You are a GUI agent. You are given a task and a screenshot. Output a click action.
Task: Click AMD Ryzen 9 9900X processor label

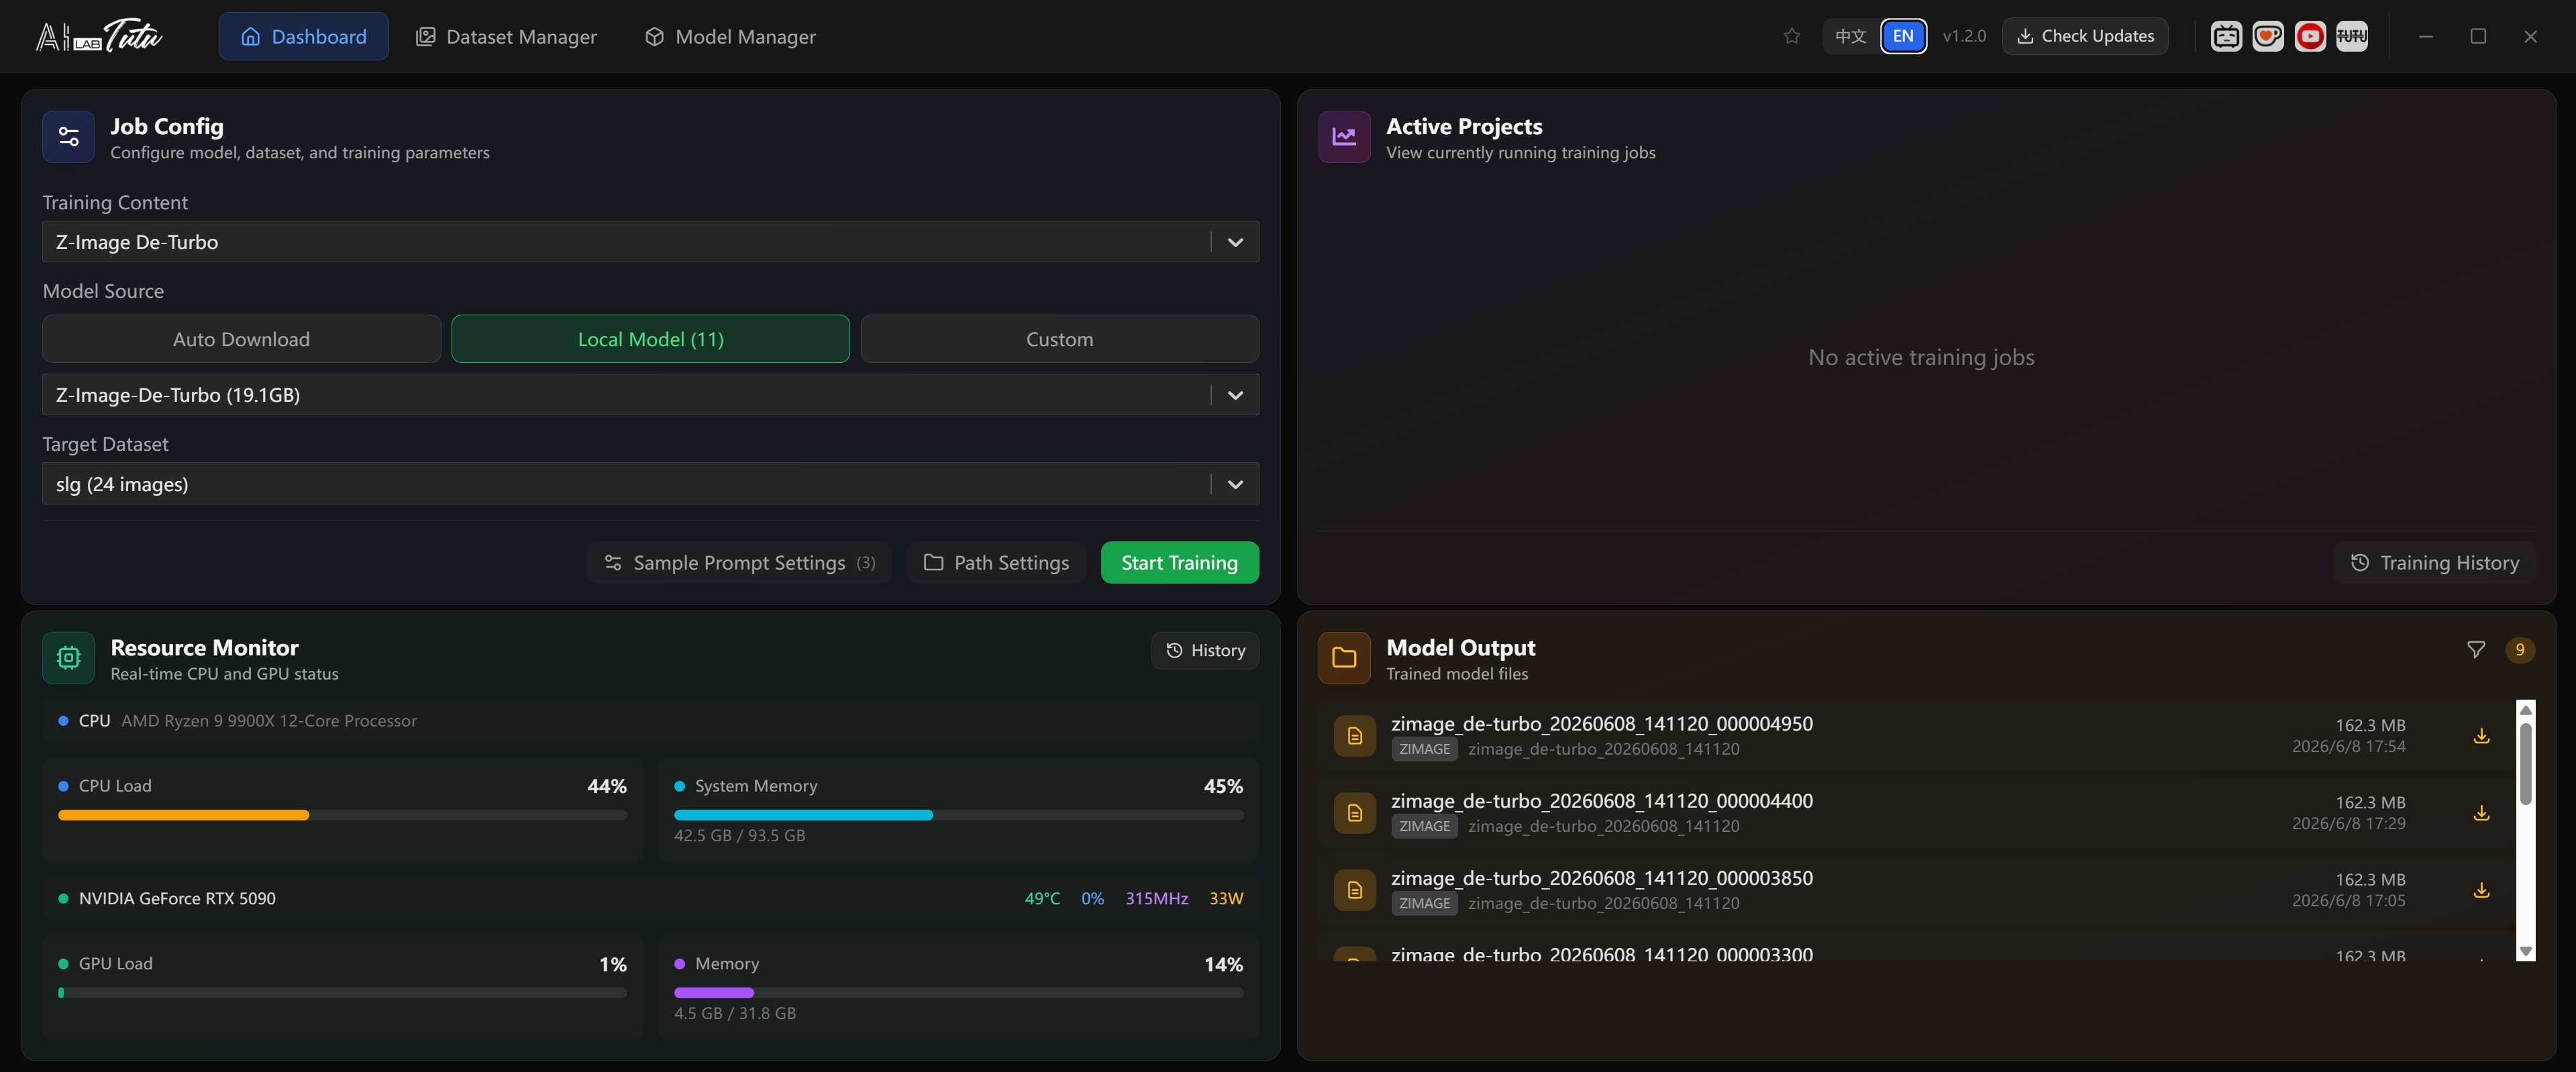(x=268, y=720)
